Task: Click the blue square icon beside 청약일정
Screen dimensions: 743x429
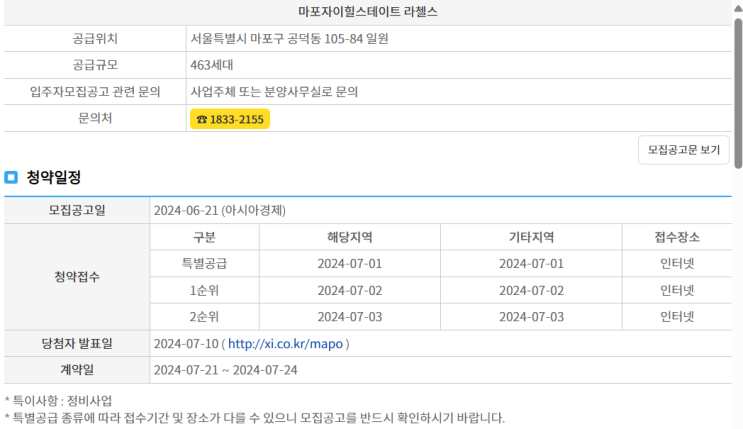Action: 11,177
